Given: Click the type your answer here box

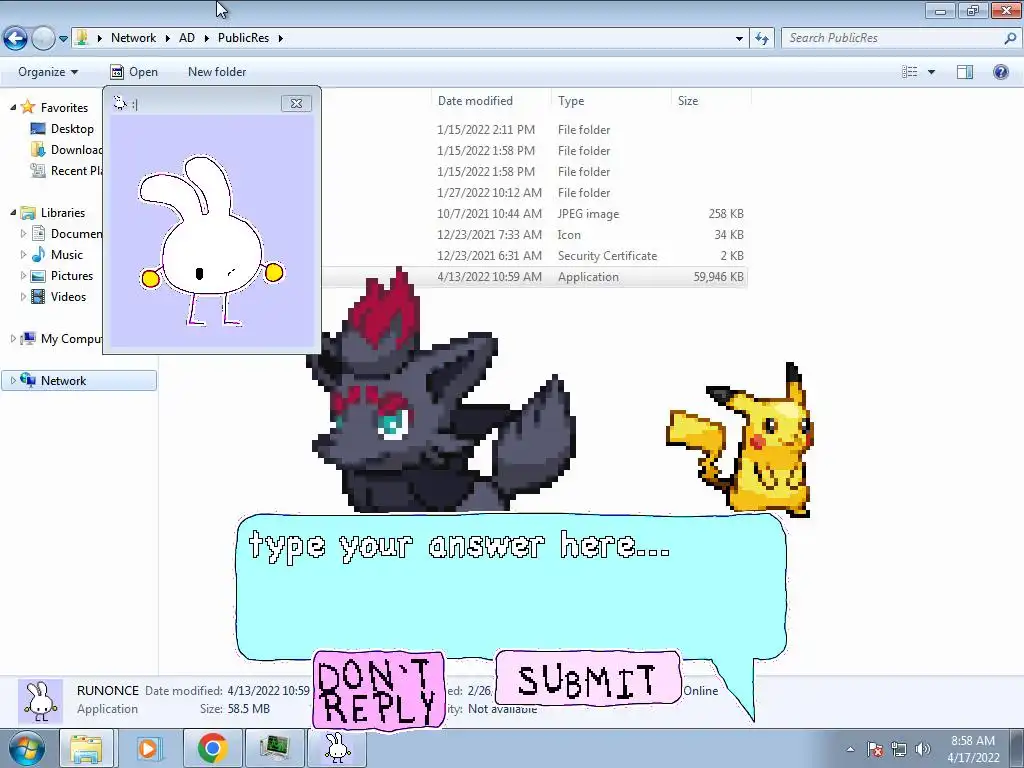Looking at the screenshot, I should point(511,584).
